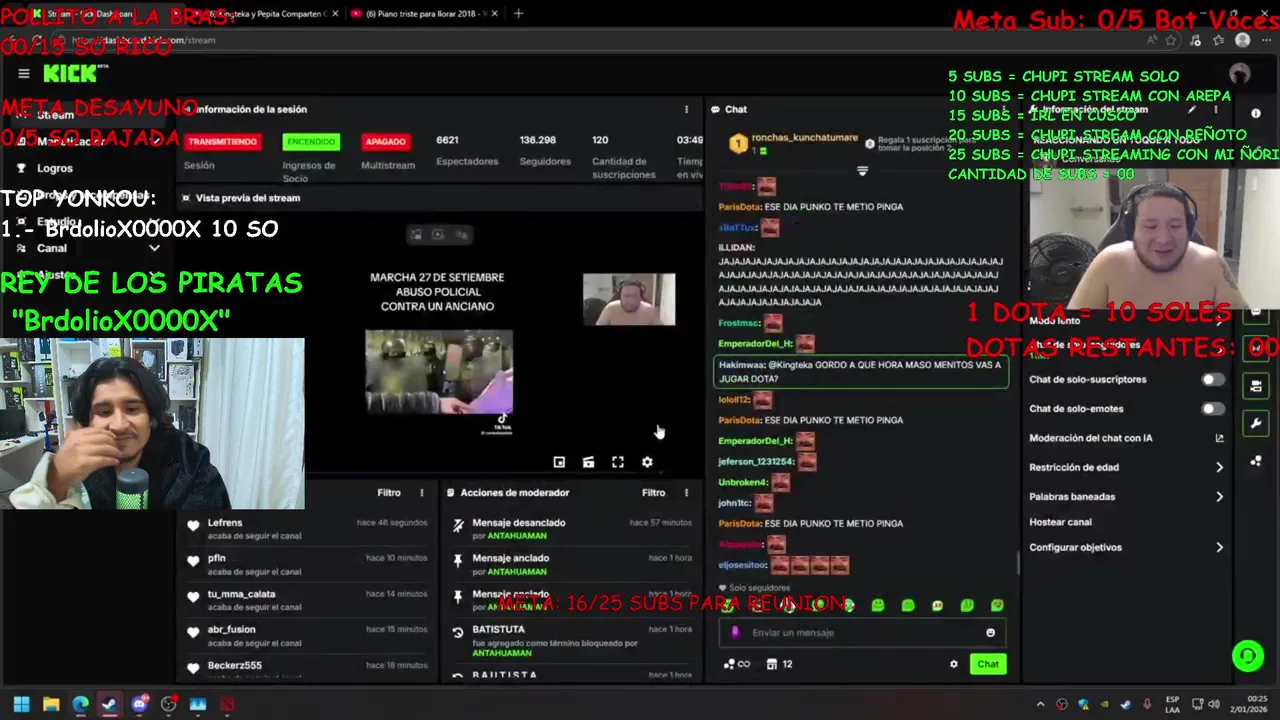Click Hakimwaa's chat message mentioning Kingteka
This screenshot has height=720, width=1280.
861,372
